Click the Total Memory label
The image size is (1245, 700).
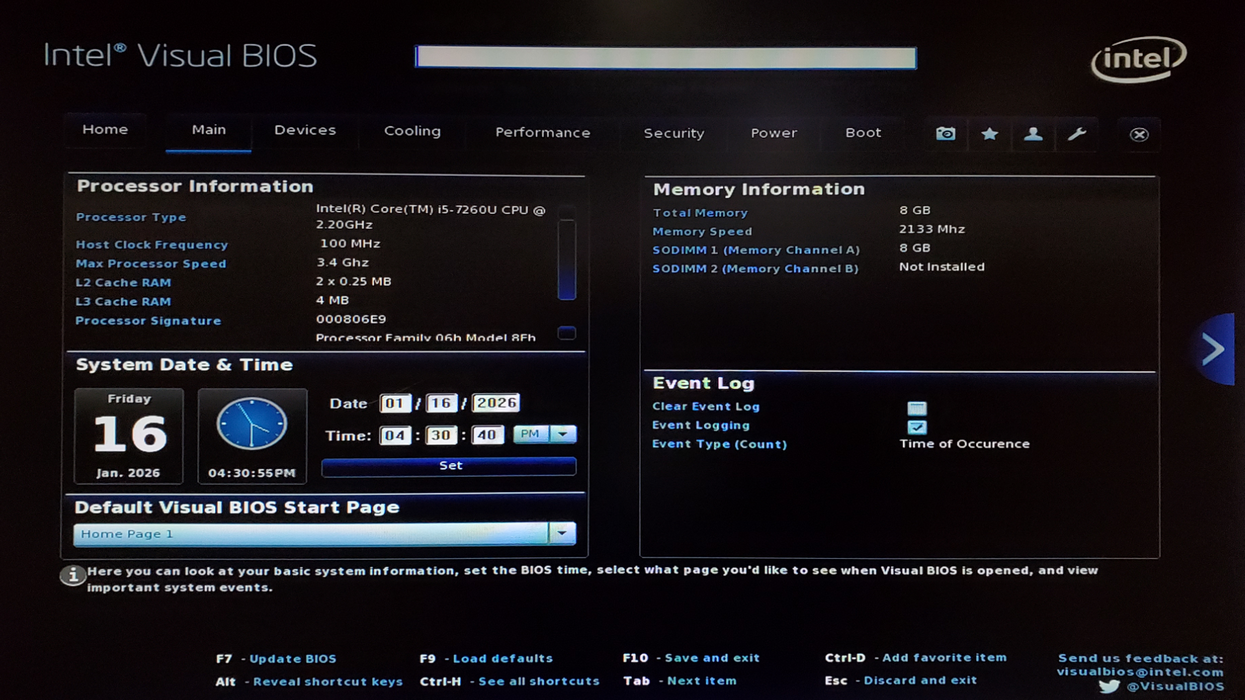point(700,213)
